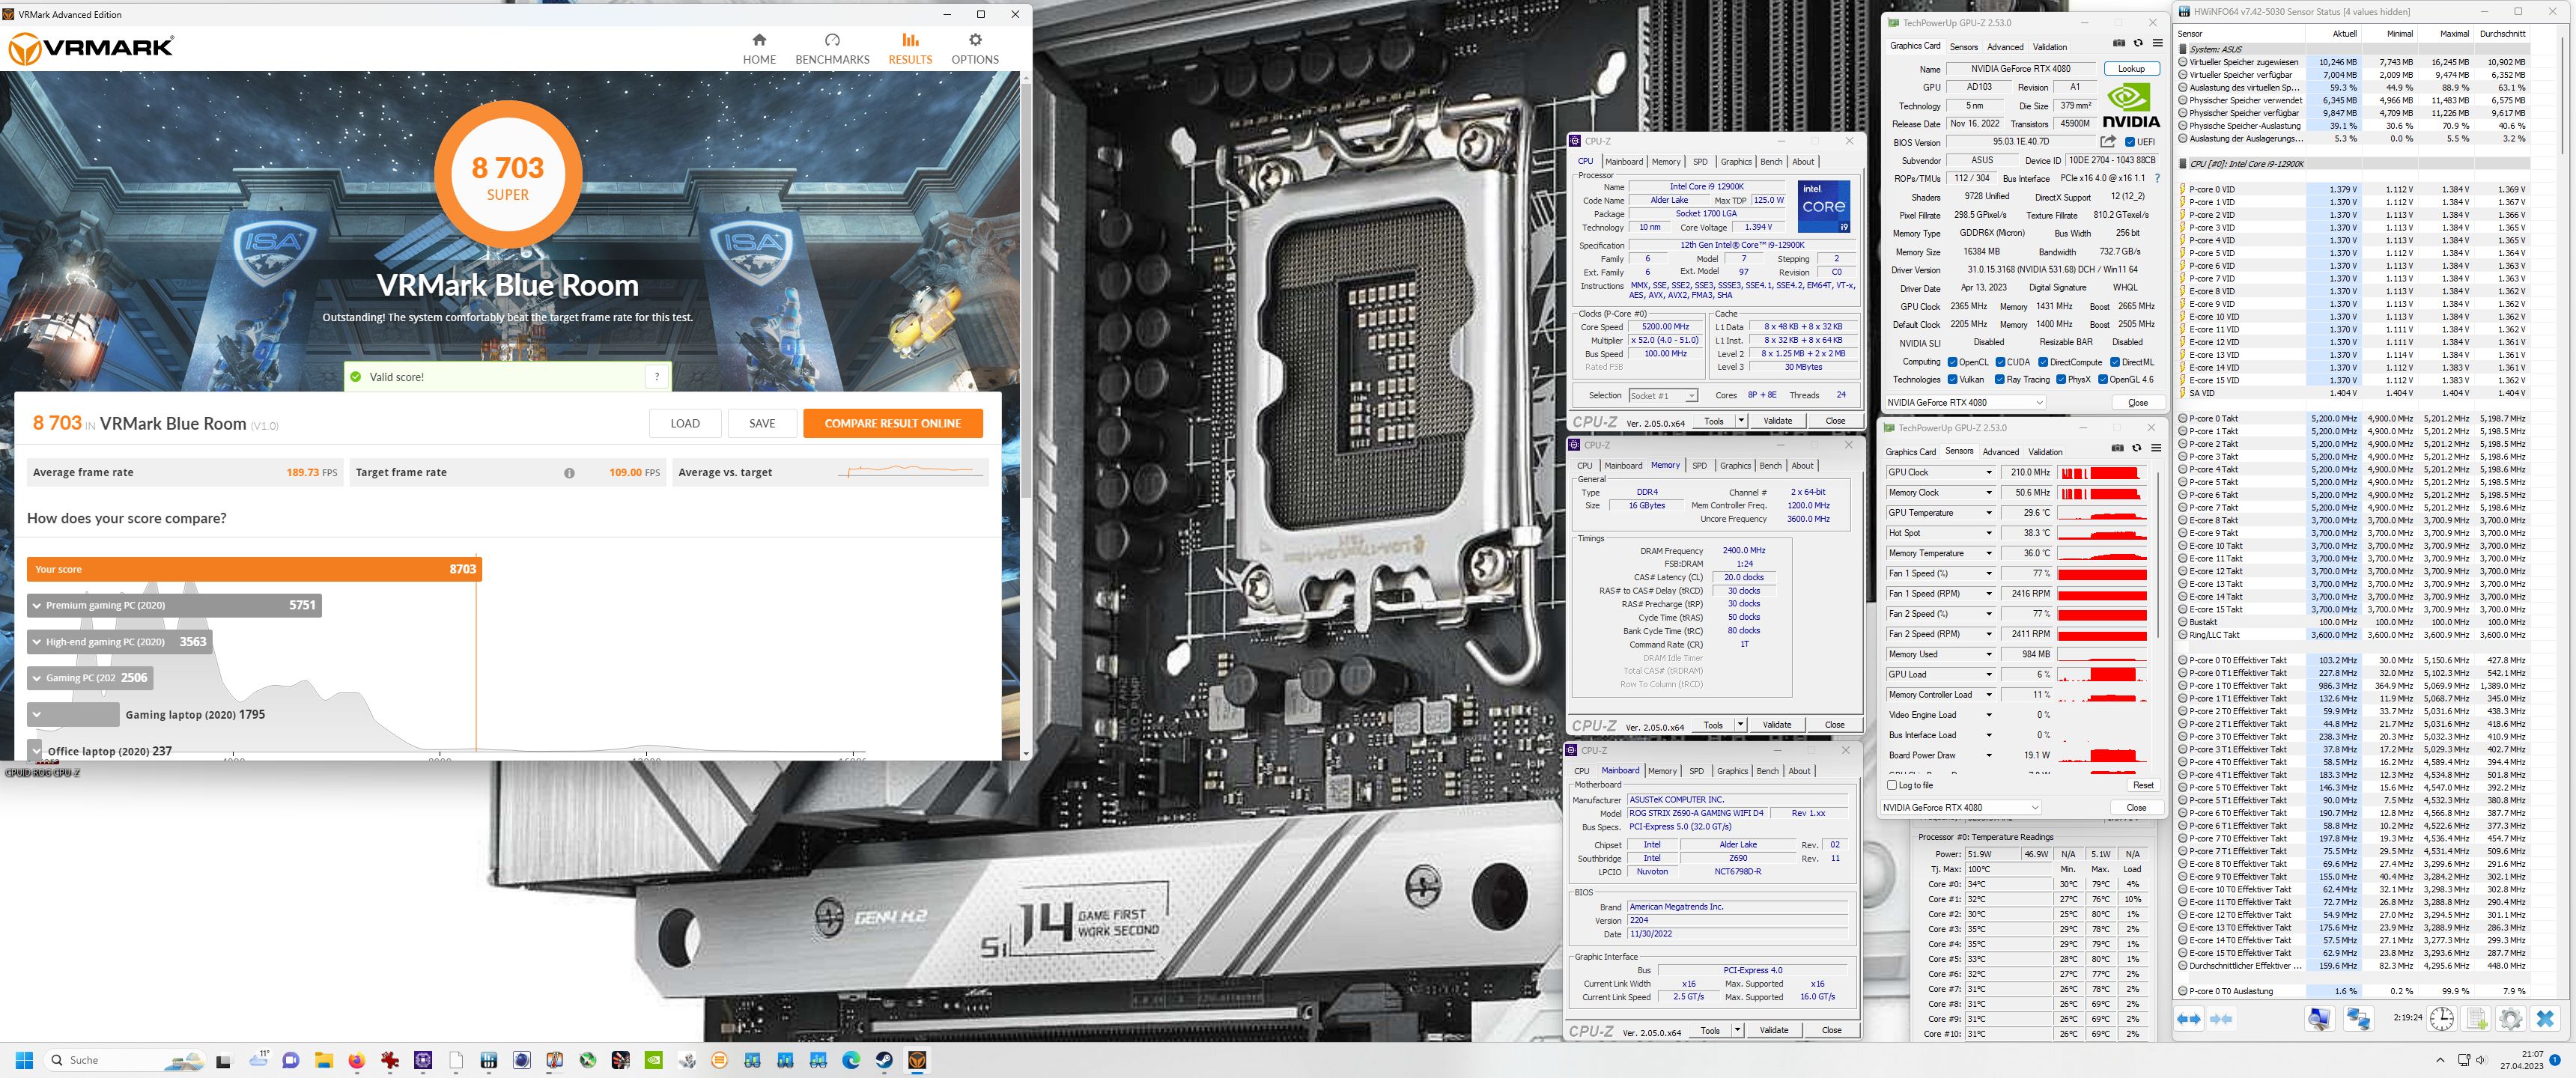Open VRMark HOME page
The width and height of the screenshot is (2576, 1078).
(x=759, y=48)
